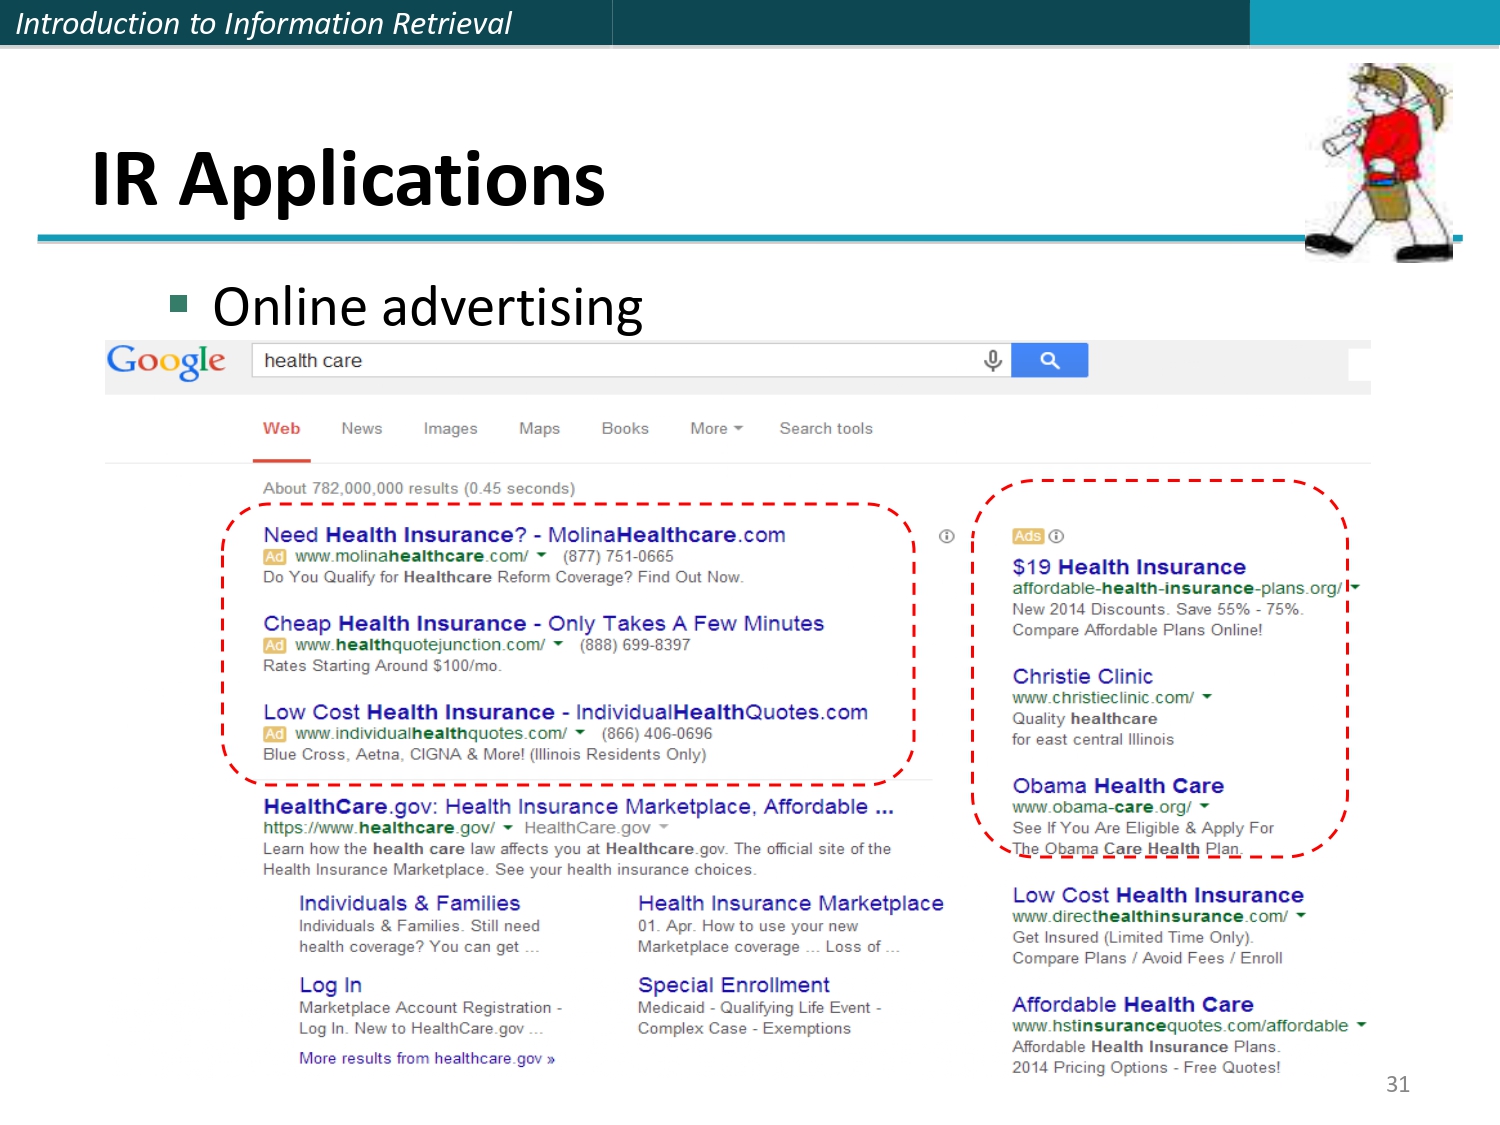This screenshot has width=1500, height=1125.
Task: Open Search tools option
Action: tap(825, 428)
